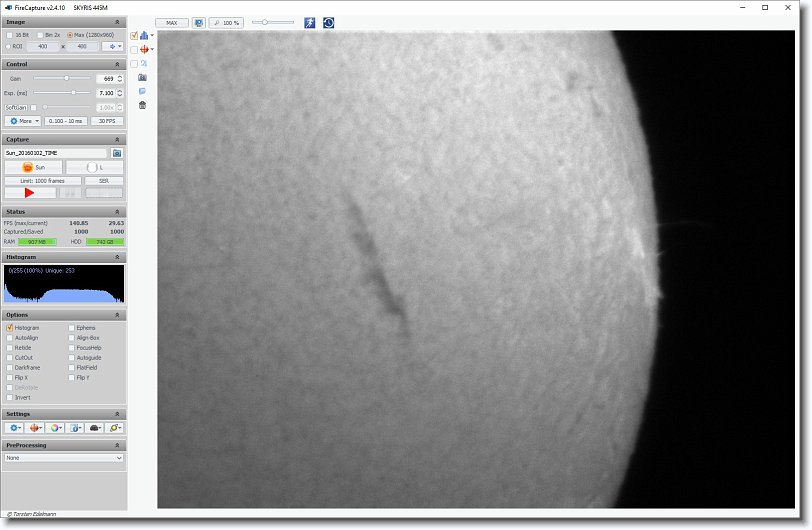Click the Limit: 1000 frames button
The image size is (812, 530).
pyautogui.click(x=43, y=181)
